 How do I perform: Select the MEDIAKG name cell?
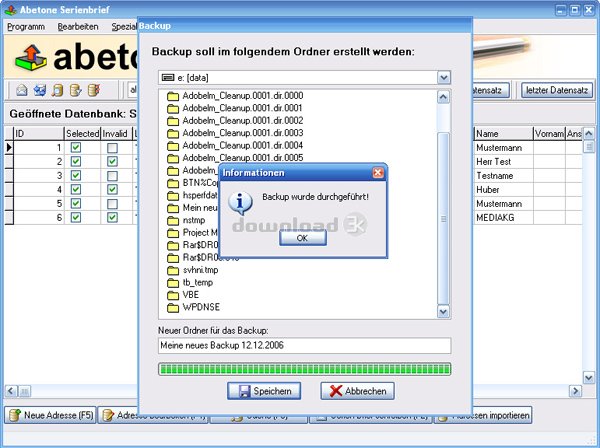click(x=504, y=218)
